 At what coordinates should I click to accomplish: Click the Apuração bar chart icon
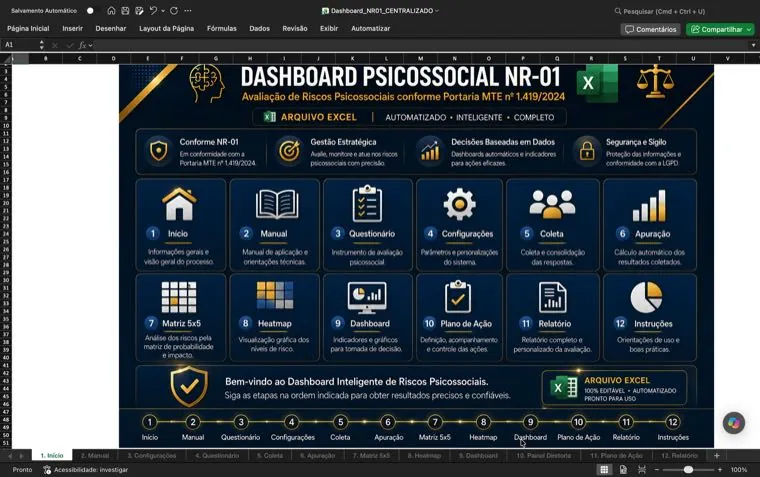(649, 206)
